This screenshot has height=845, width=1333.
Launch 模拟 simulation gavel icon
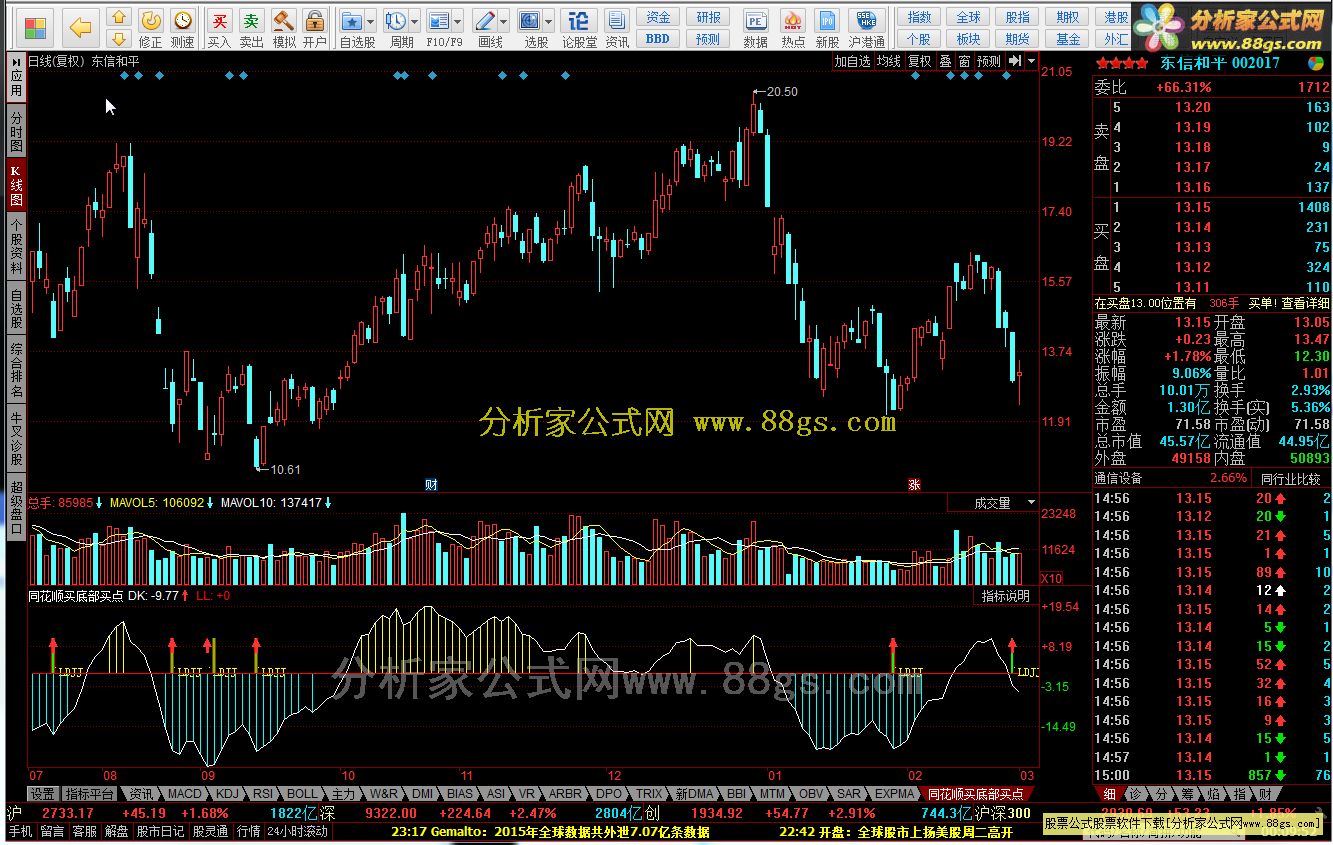coord(284,28)
